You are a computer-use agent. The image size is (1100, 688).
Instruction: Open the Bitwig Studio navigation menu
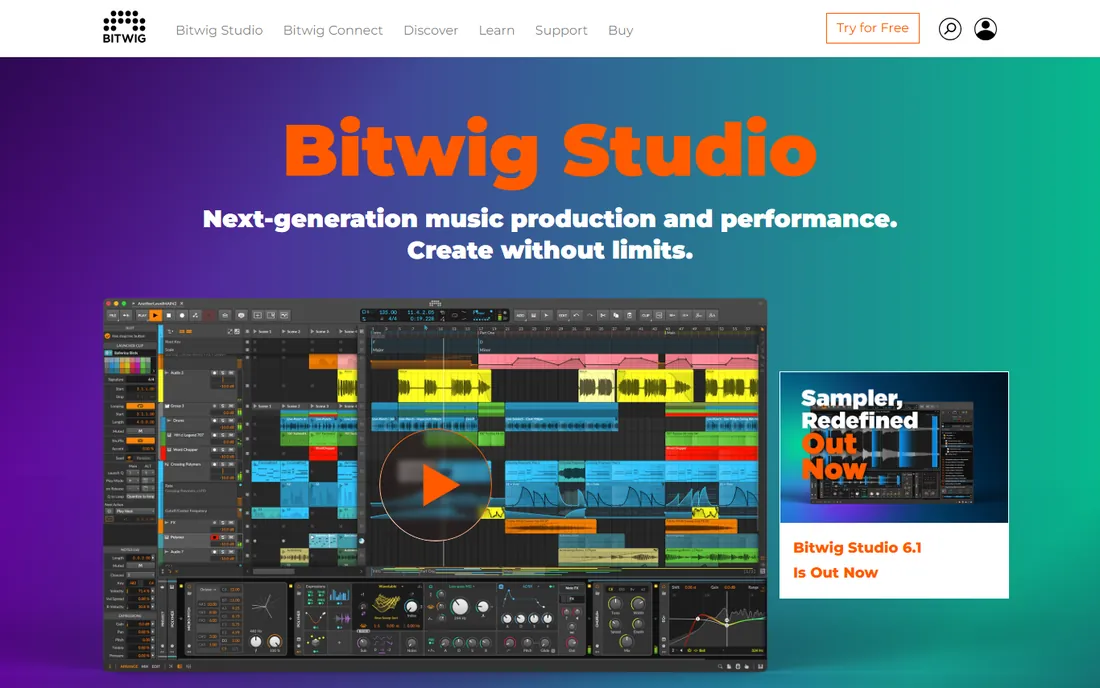[219, 30]
